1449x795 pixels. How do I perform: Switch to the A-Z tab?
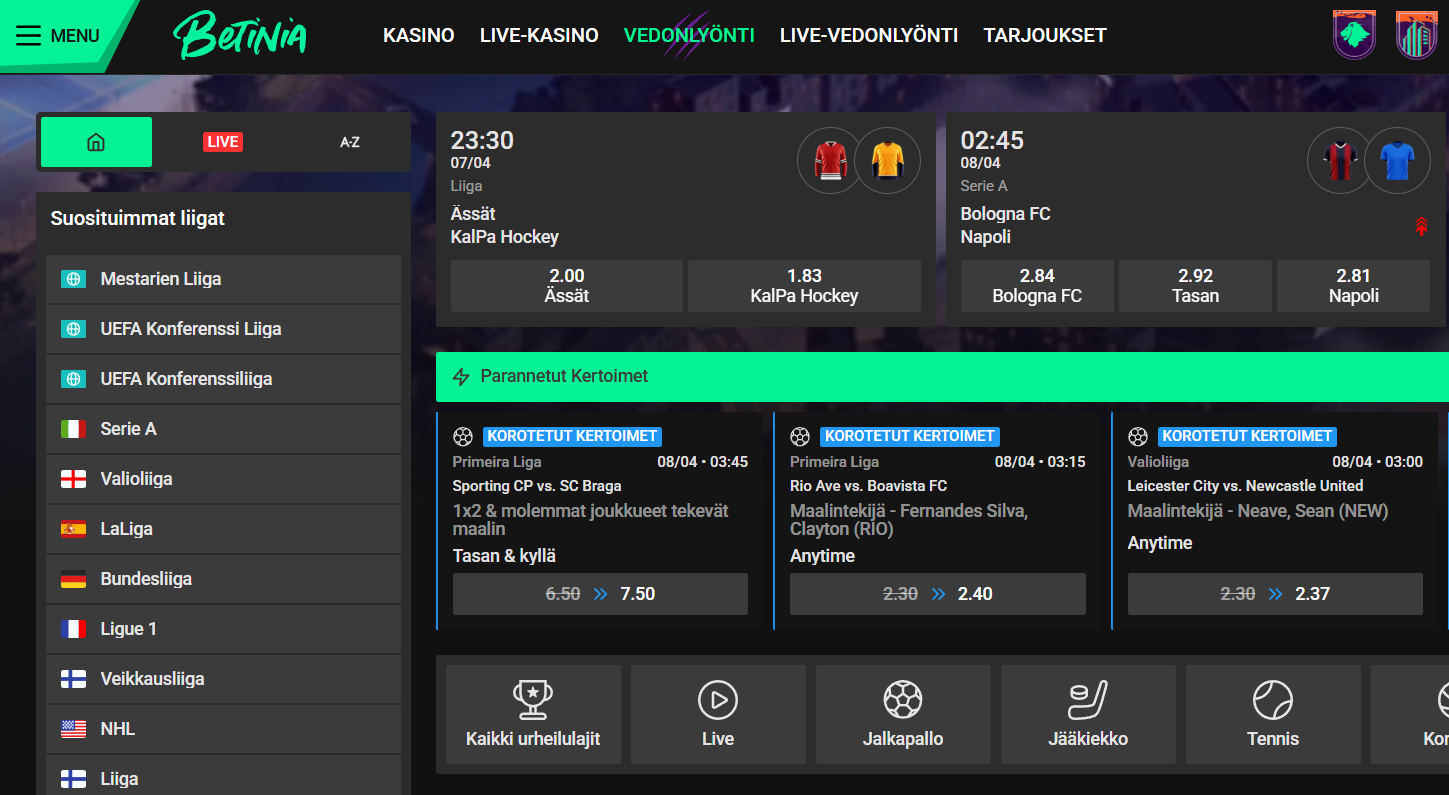(350, 142)
